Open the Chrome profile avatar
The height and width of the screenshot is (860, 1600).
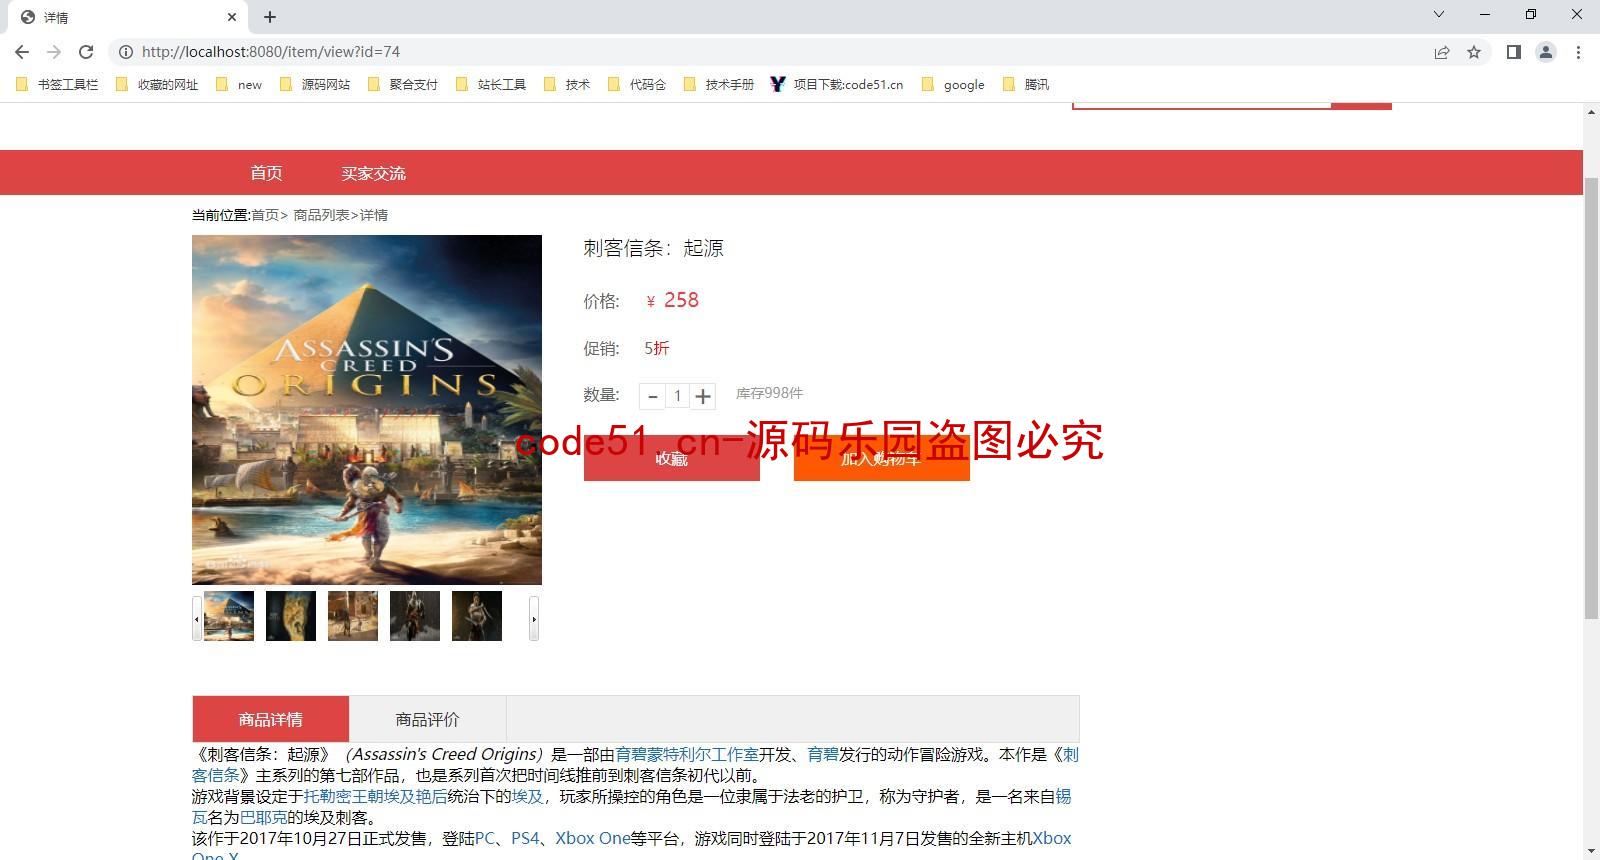(1546, 52)
